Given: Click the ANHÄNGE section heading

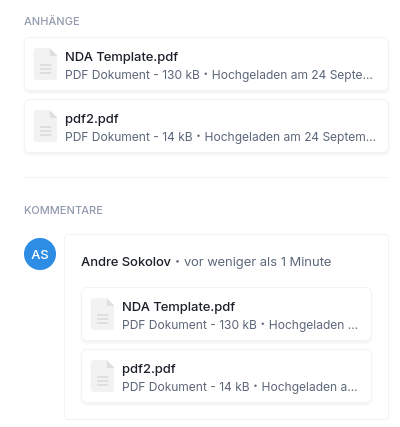Looking at the screenshot, I should (52, 21).
